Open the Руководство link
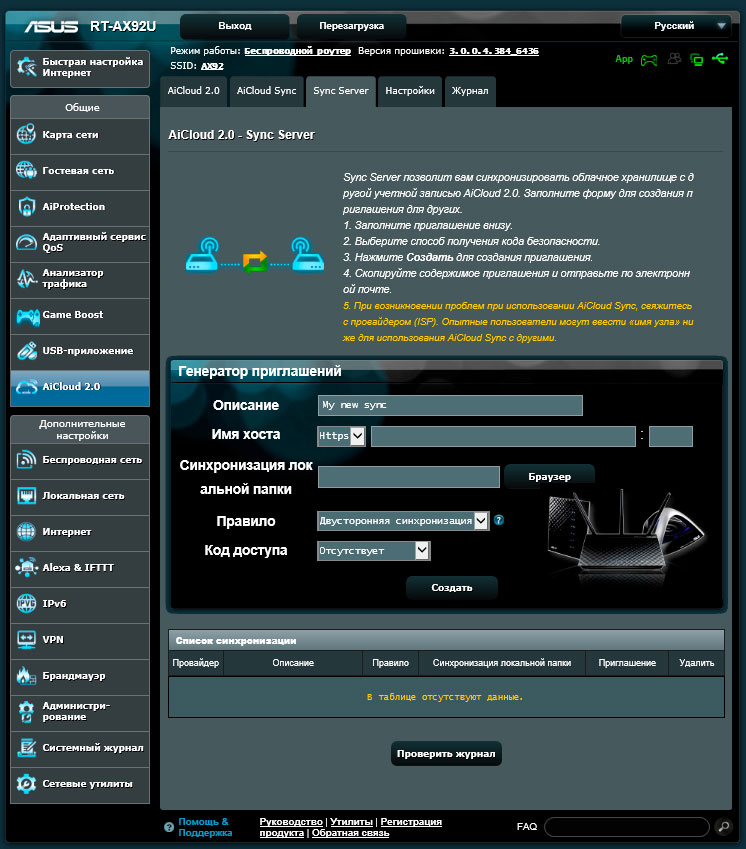The image size is (746, 849). click(x=291, y=822)
